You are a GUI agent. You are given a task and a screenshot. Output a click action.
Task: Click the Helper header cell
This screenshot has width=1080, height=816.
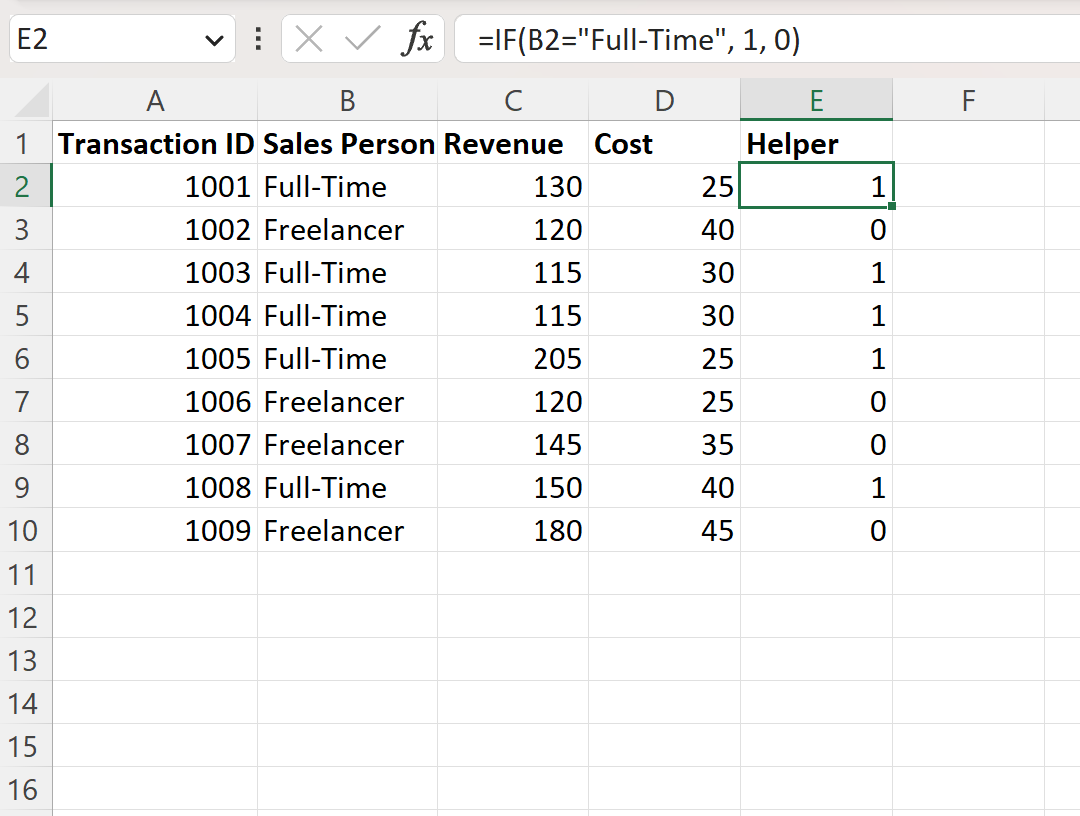coord(816,143)
